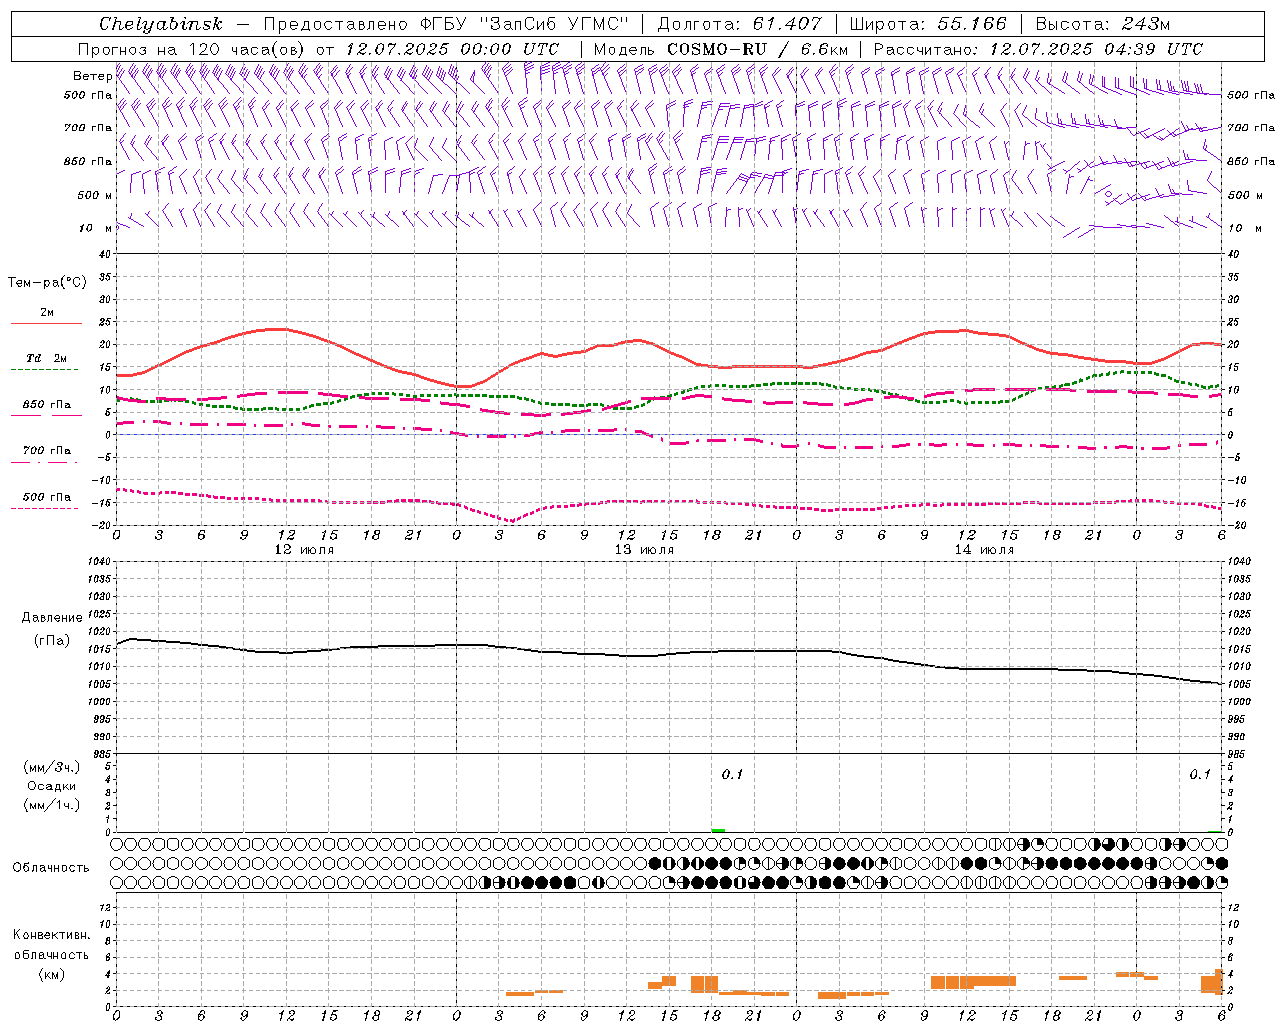Image resolution: width=1280 pixels, height=1024 pixels.
Task: Click the 'Предоставлено ФГБУ ЗапСиб УГМС' credit
Action: [x=445, y=24]
